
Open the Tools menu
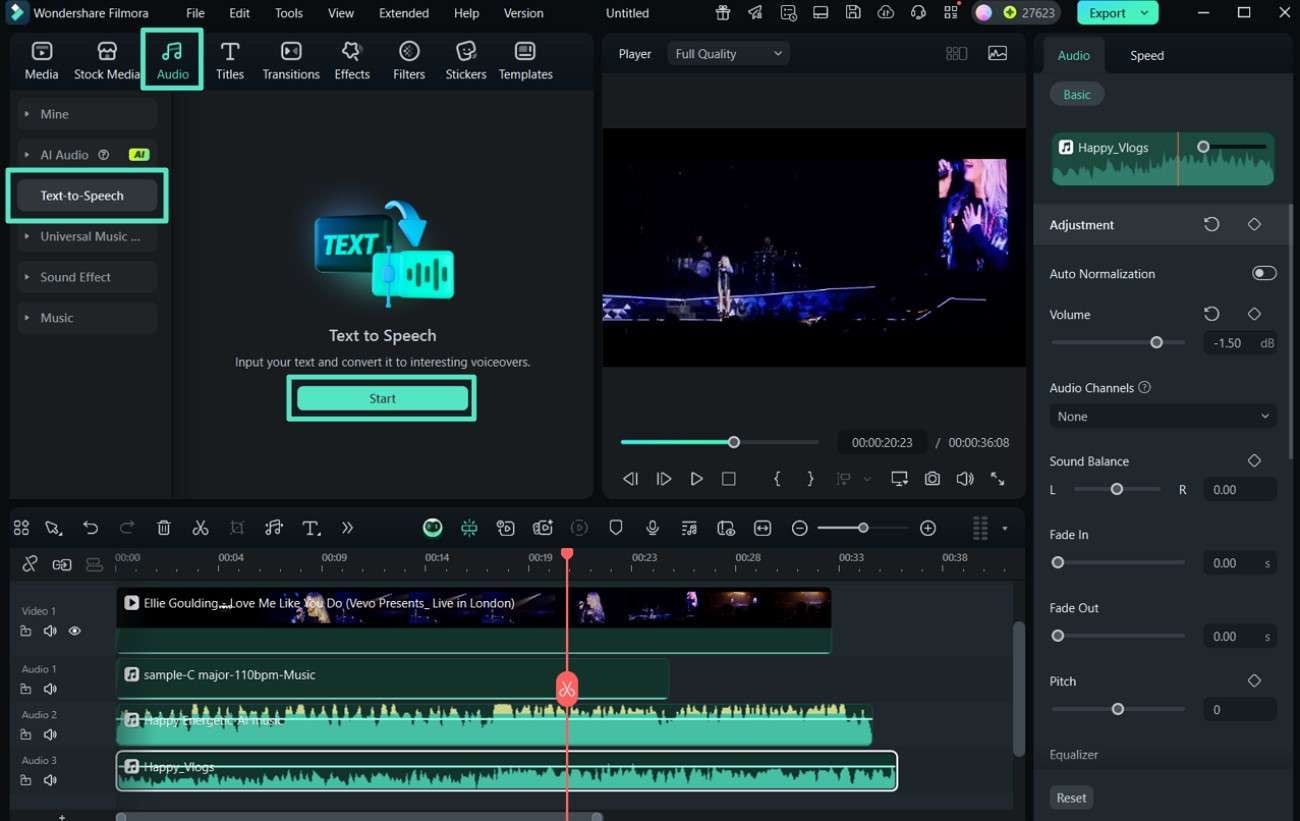tap(289, 13)
